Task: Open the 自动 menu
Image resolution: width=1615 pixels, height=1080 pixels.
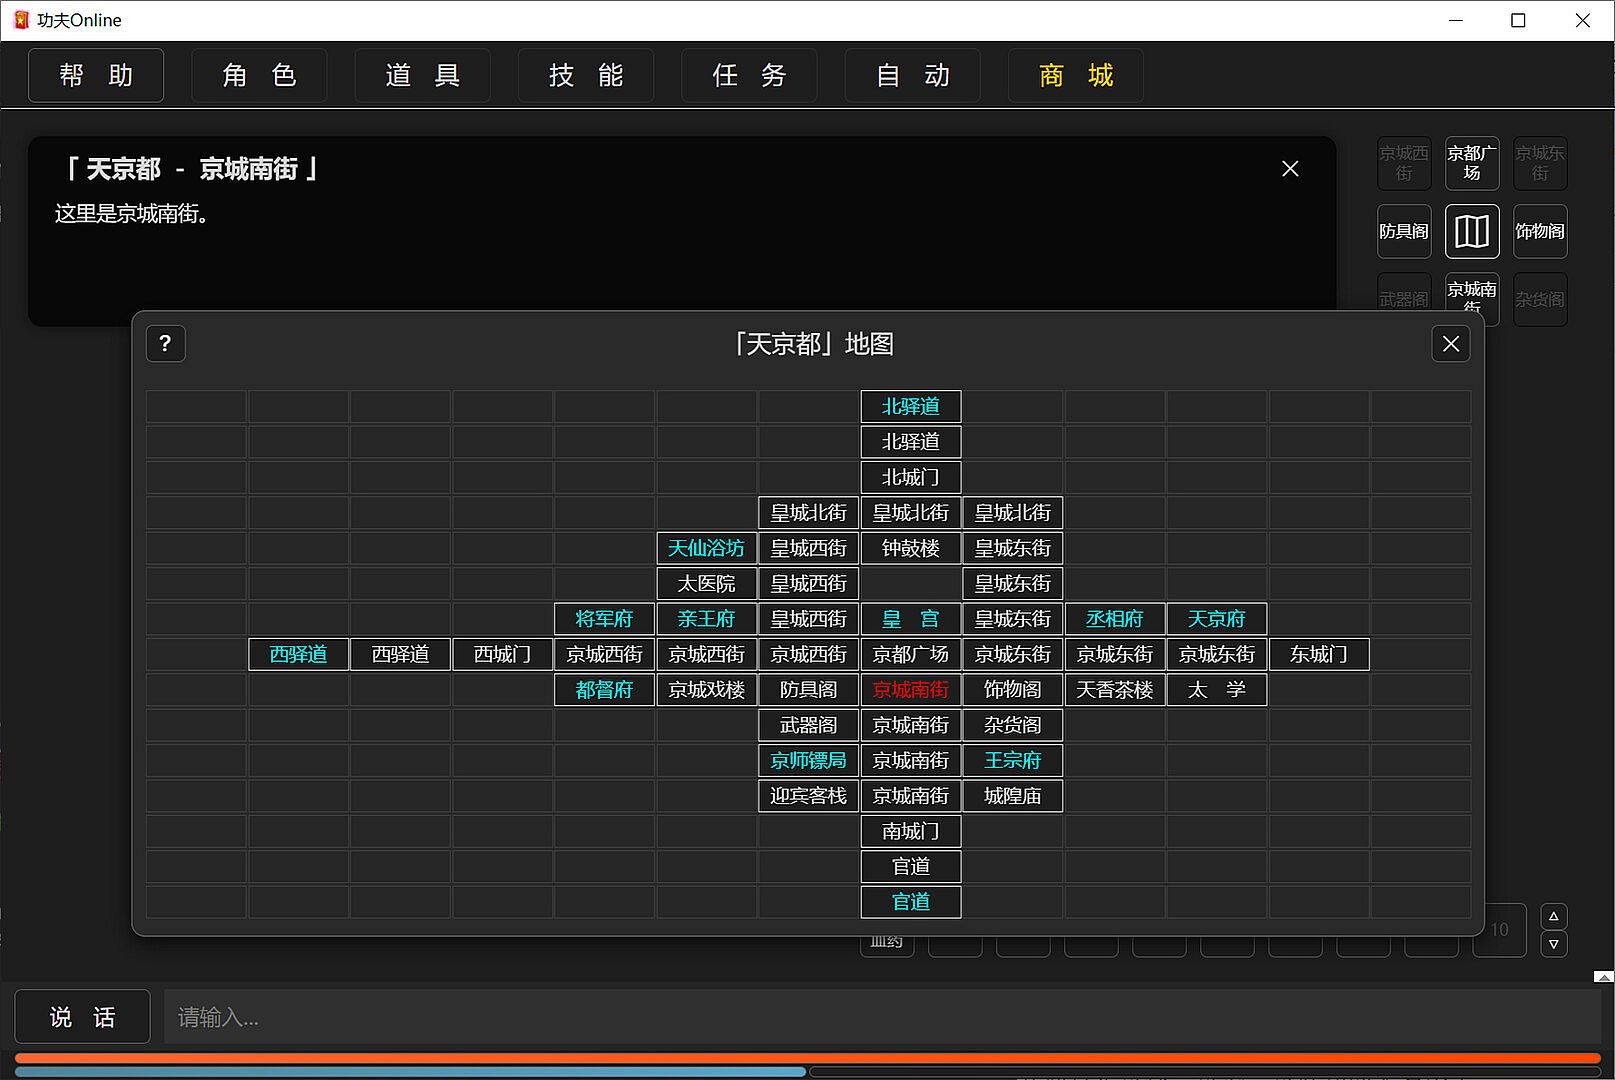Action: coord(912,75)
